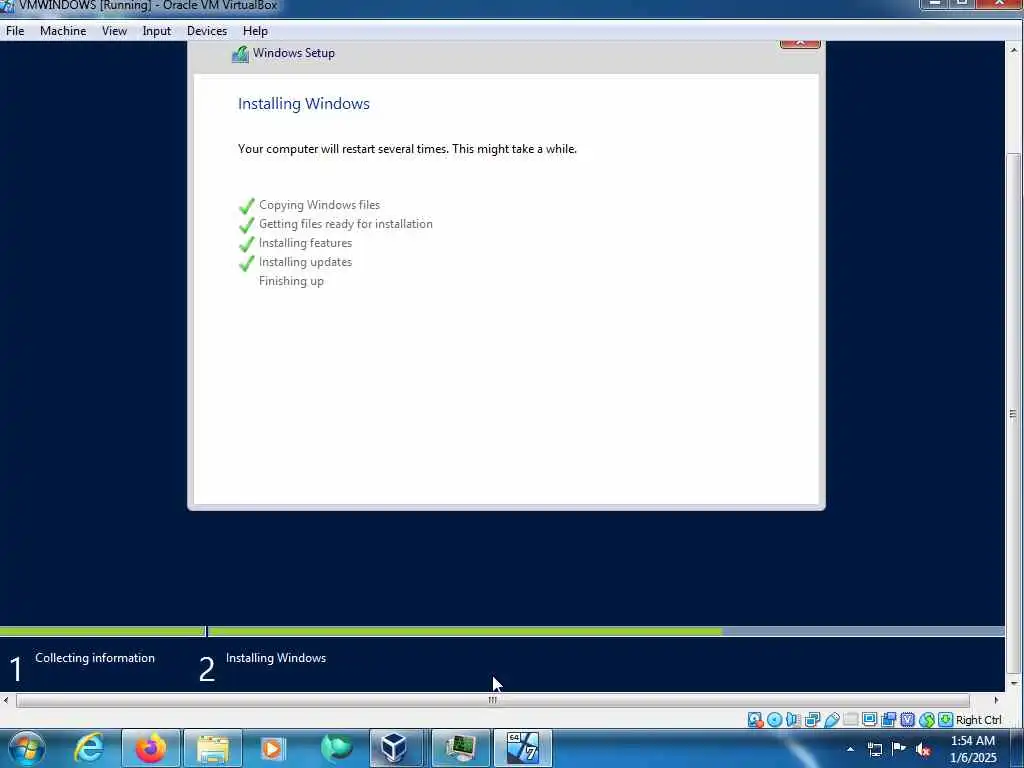Screen dimensions: 1024x768
Task: Open the Input menu
Action: [157, 31]
